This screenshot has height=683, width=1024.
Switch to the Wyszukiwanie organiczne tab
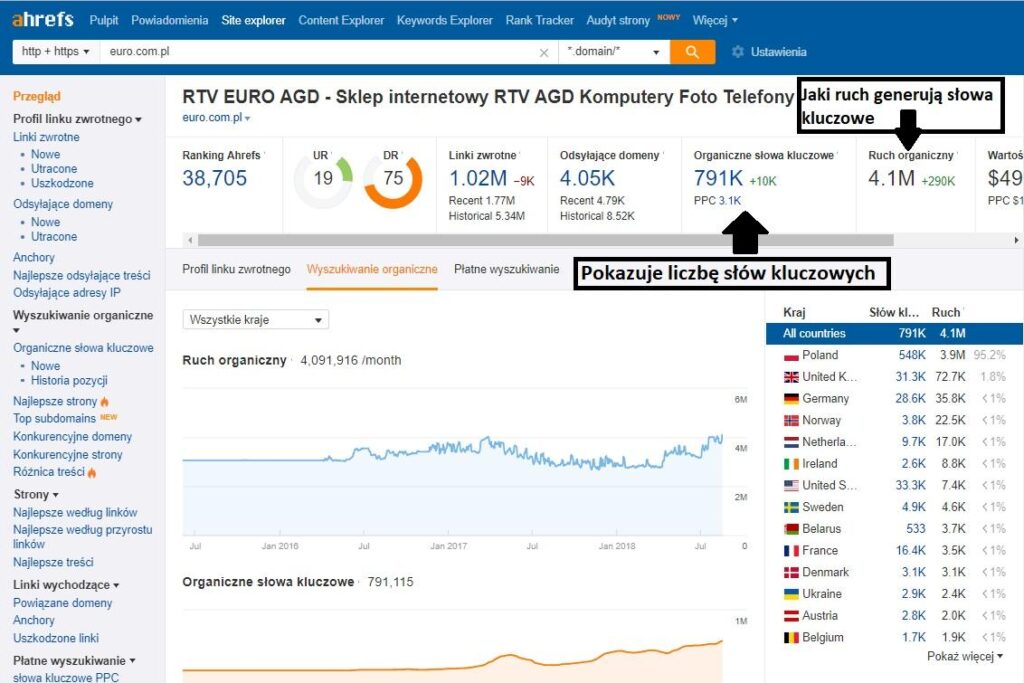[372, 269]
